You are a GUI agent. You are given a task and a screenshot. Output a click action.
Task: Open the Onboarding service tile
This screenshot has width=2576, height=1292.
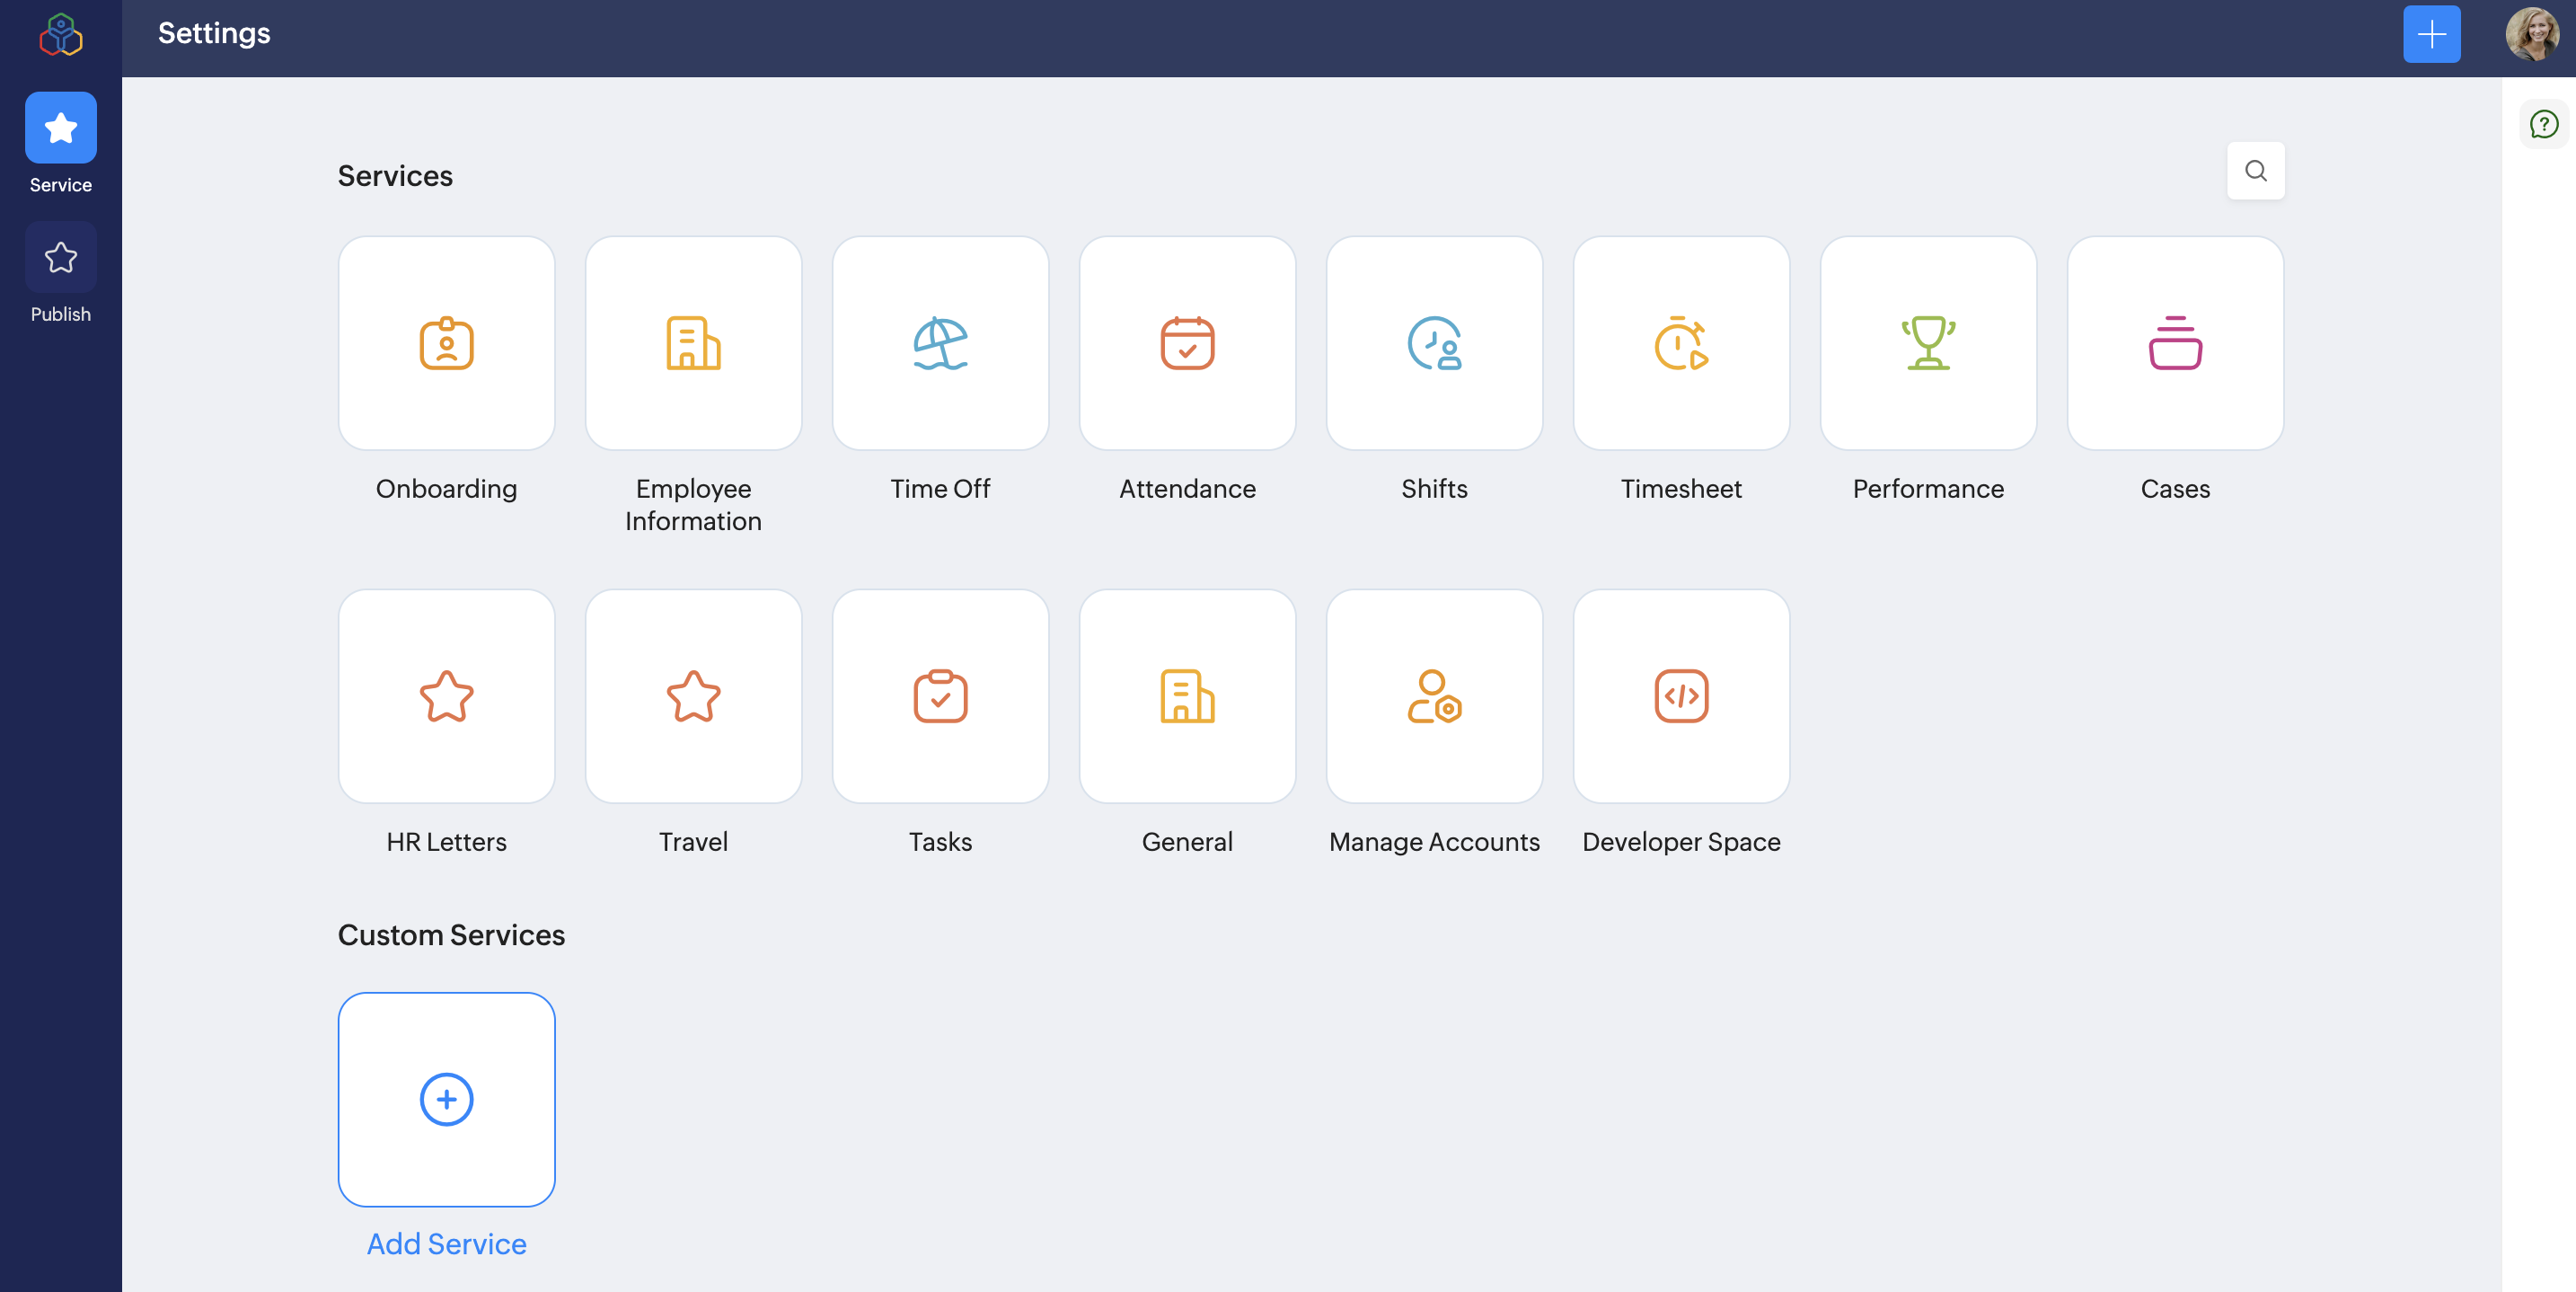[x=446, y=343]
